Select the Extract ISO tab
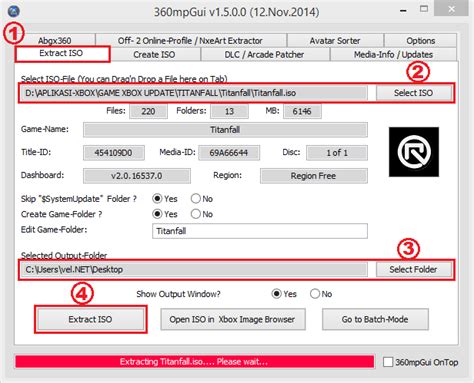This screenshot has height=383, width=474. (62, 54)
